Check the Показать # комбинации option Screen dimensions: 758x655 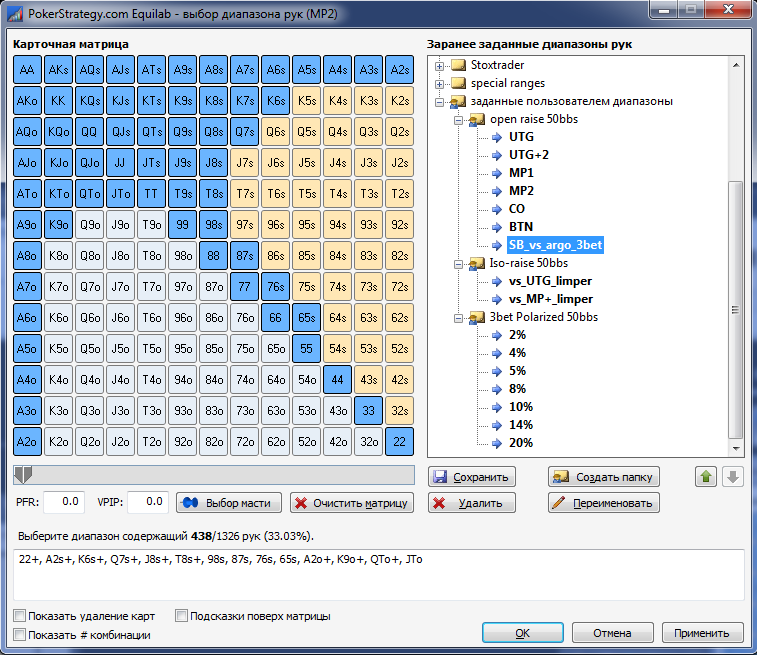(20, 635)
